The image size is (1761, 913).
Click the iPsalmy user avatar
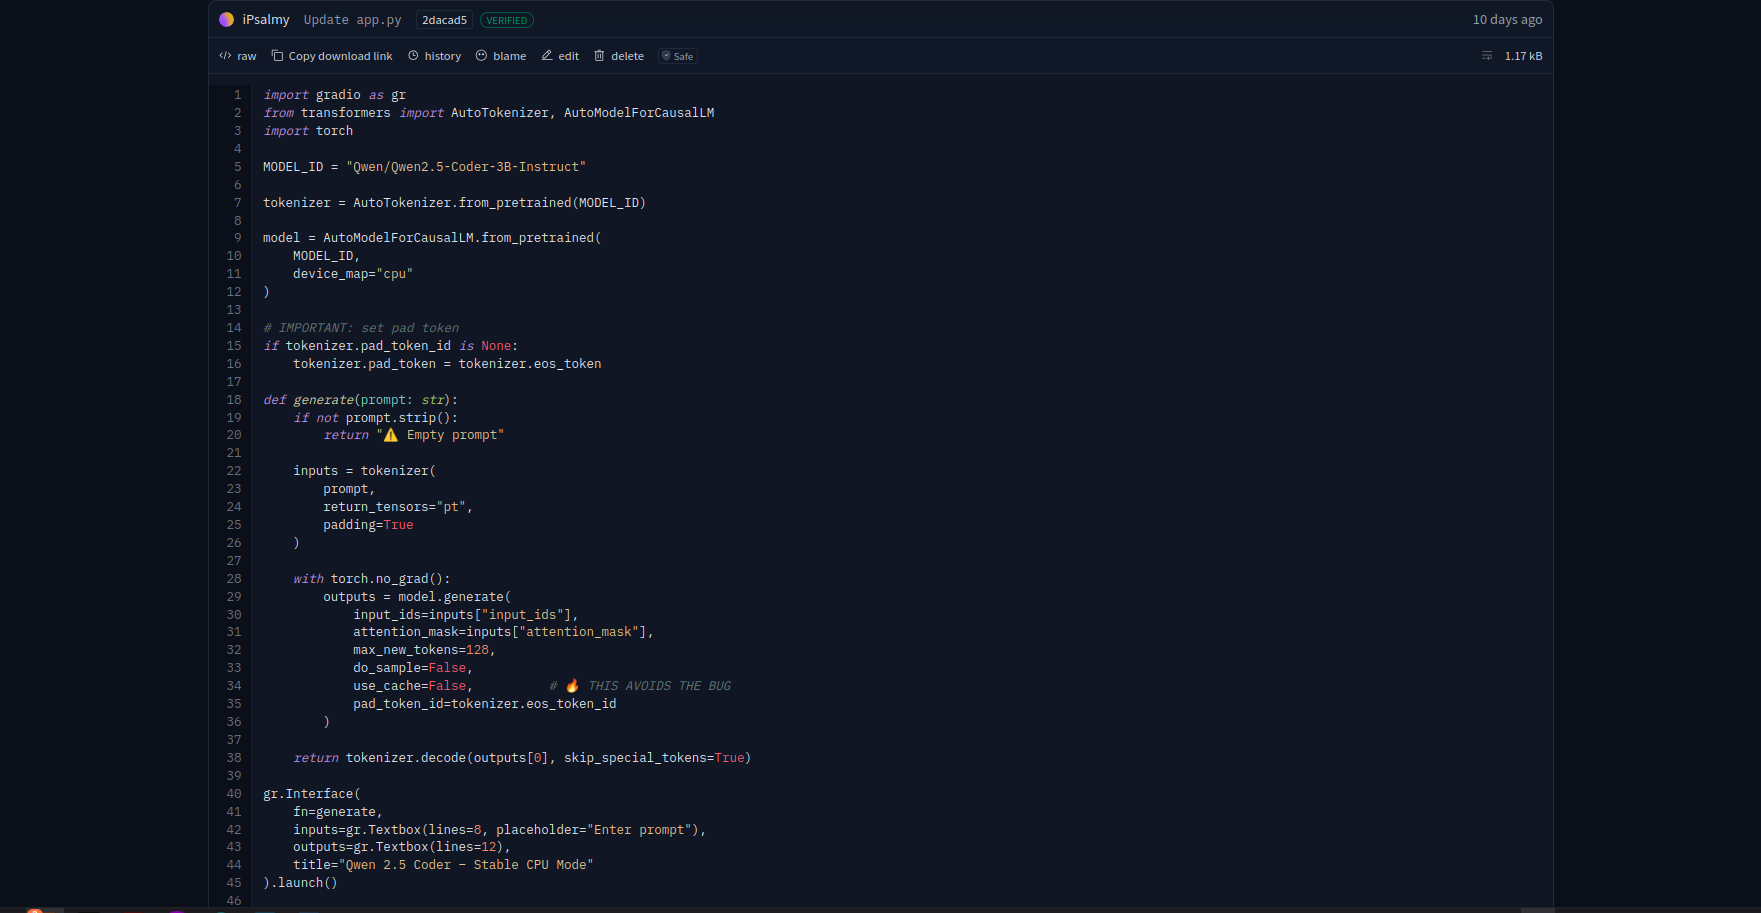[x=226, y=20]
